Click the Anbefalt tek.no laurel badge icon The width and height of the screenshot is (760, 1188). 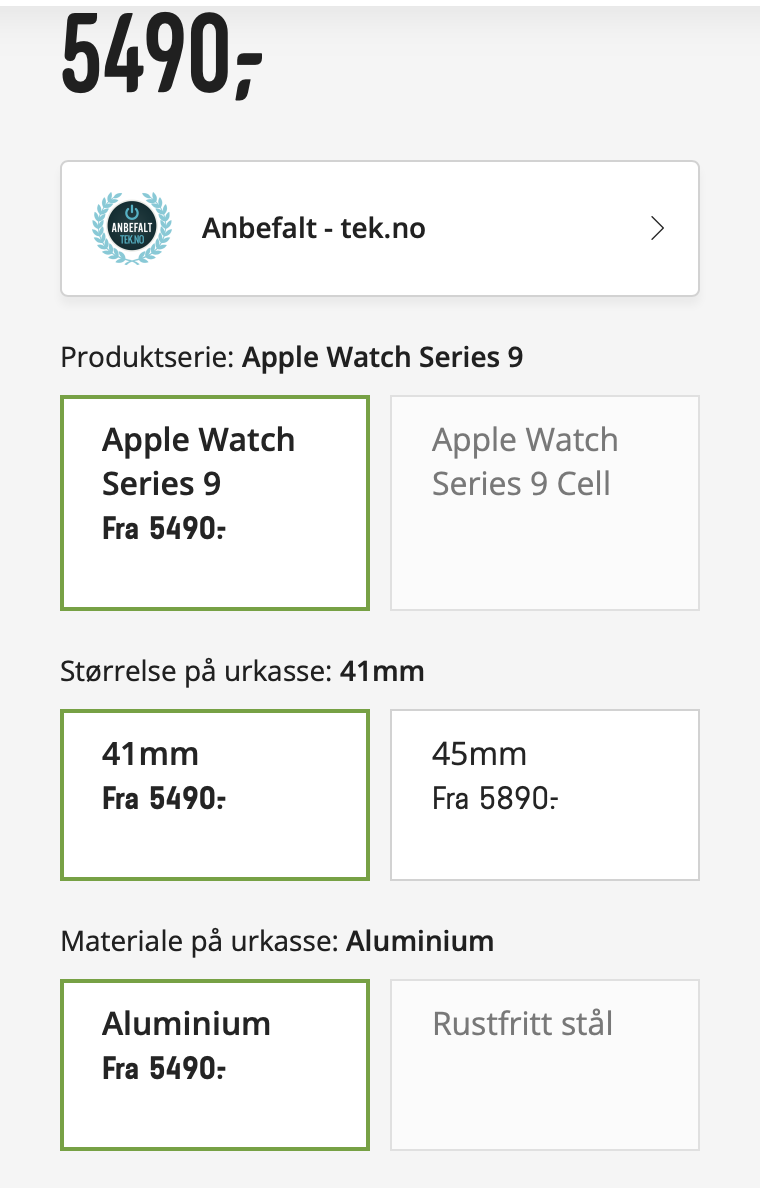[x=131, y=228]
